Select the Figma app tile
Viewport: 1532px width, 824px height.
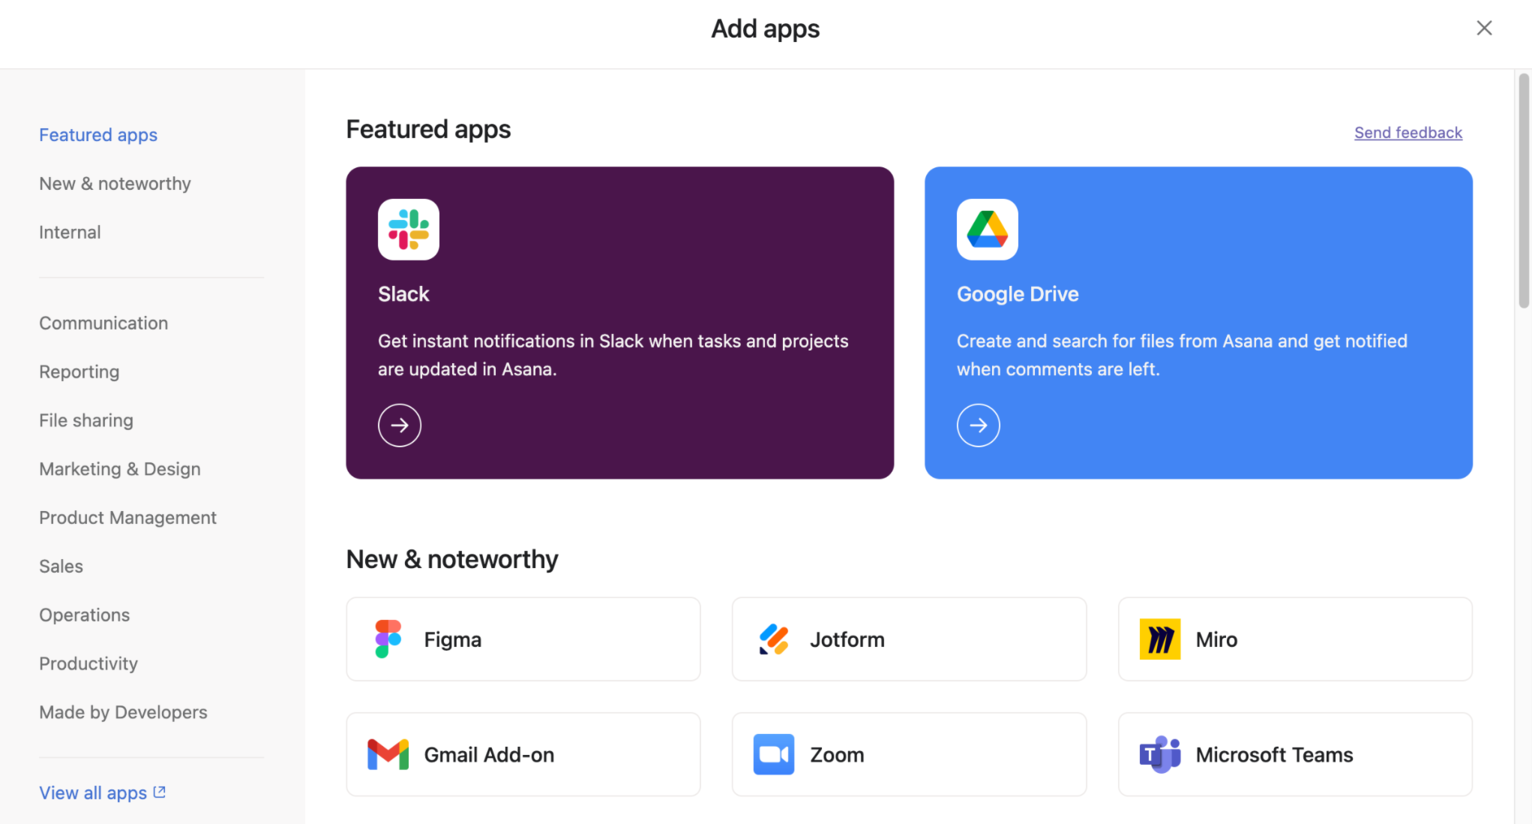click(523, 639)
